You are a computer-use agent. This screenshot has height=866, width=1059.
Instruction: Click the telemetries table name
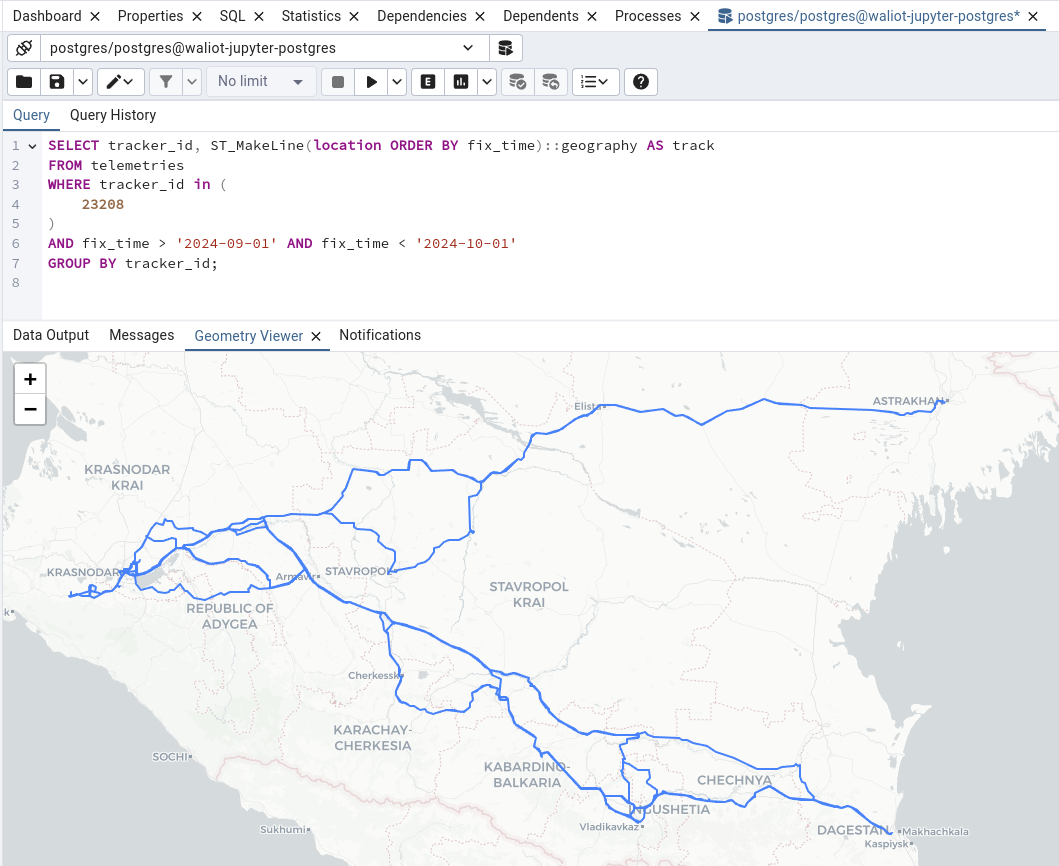[x=137, y=165]
